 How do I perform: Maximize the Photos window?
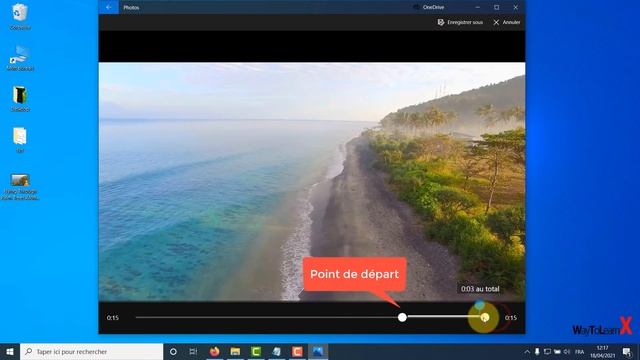click(496, 7)
